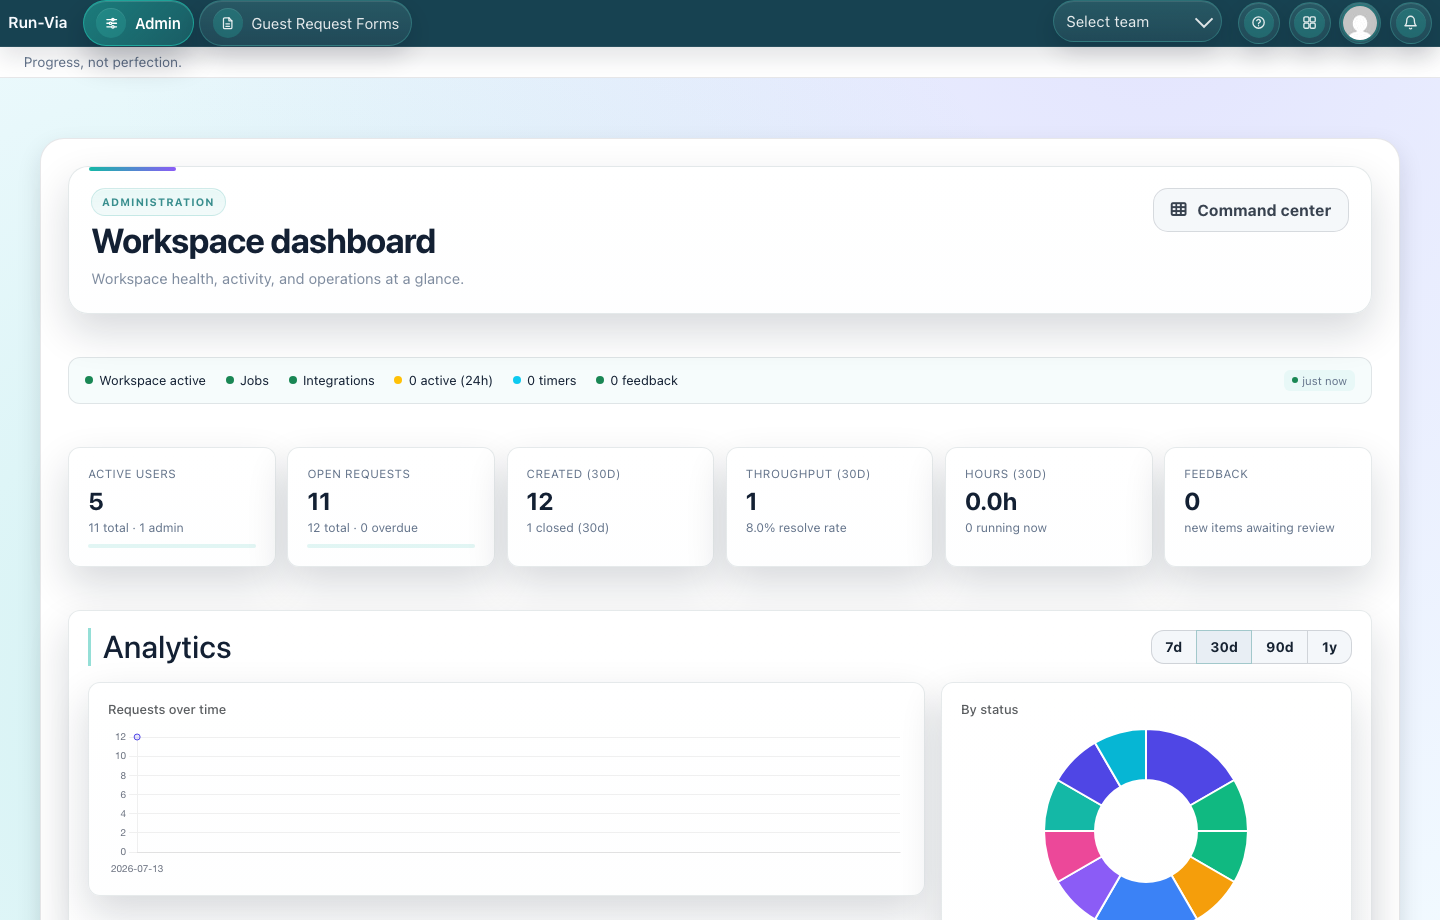1440x920 pixels.
Task: Select the 90d analytics range
Action: (x=1280, y=647)
